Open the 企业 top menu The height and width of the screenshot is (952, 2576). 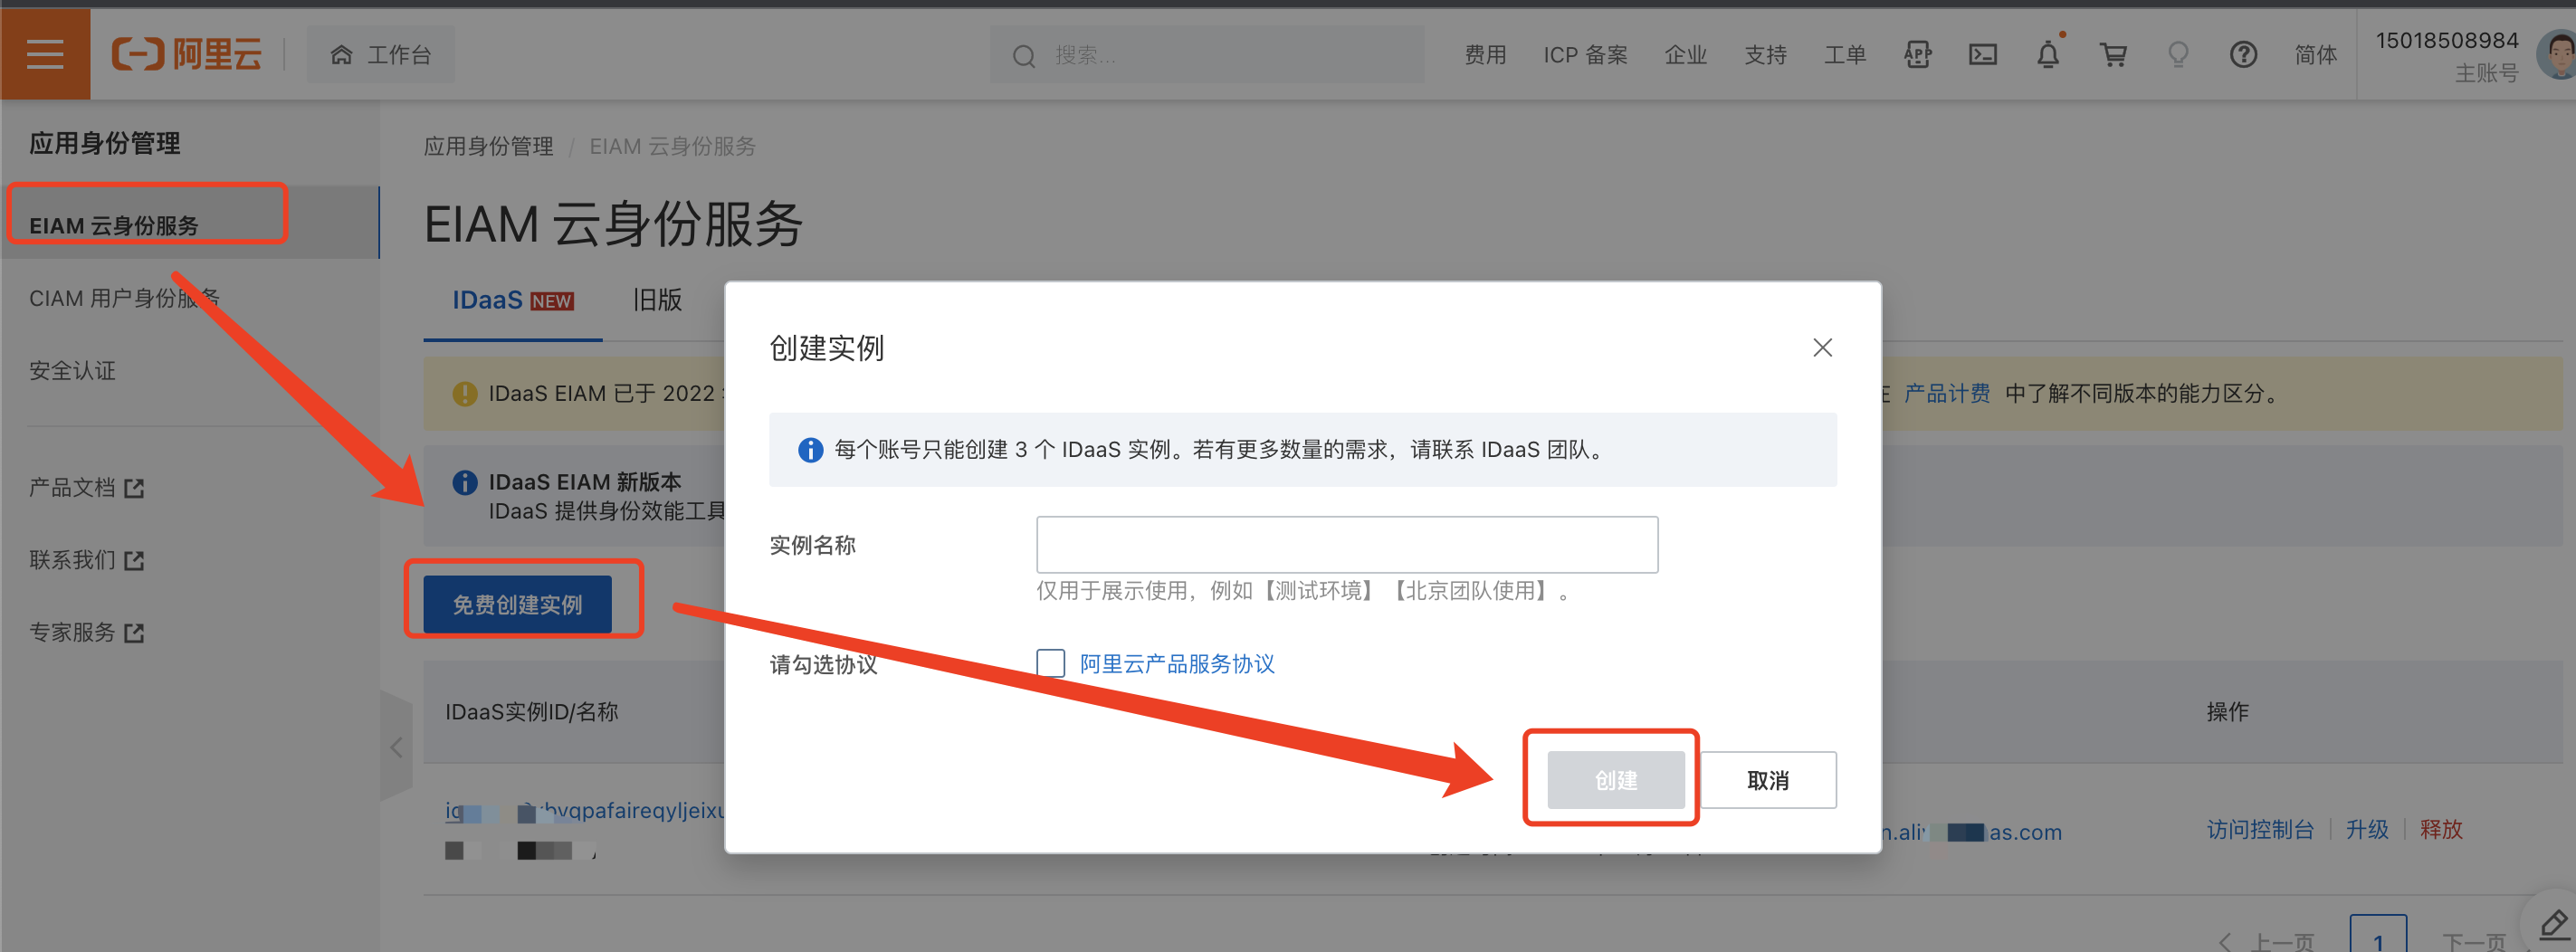click(x=1685, y=55)
